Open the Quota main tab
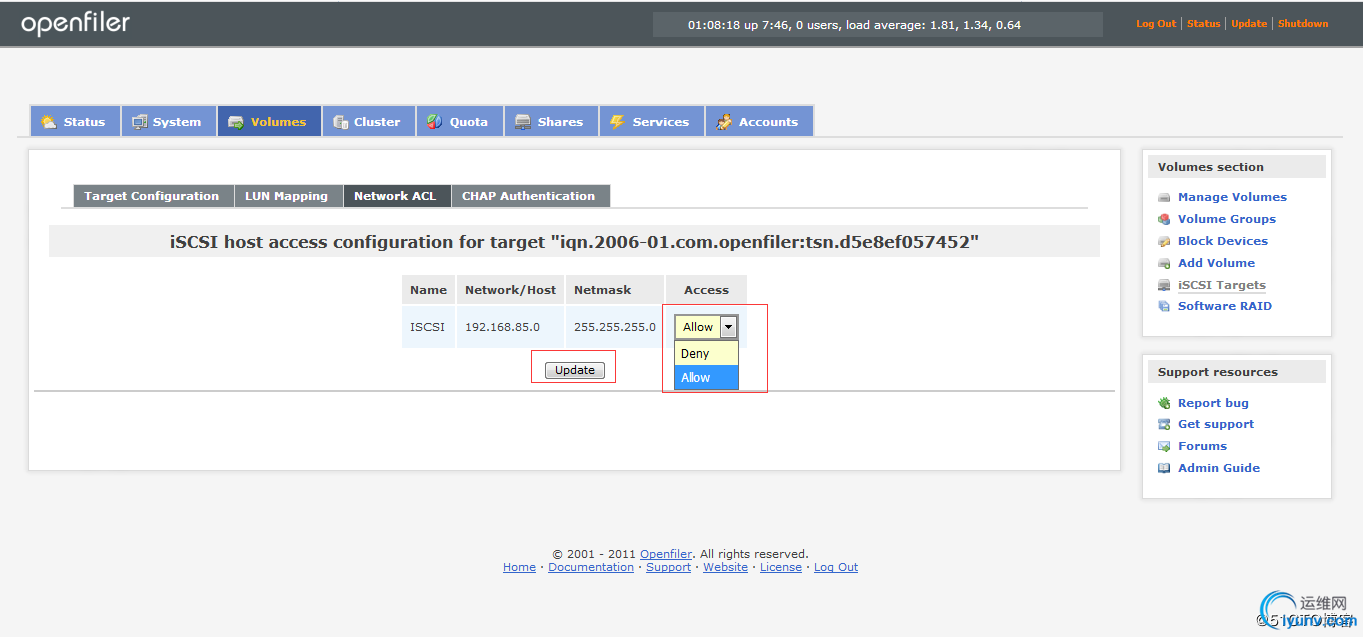The image size is (1363, 637). tap(459, 121)
